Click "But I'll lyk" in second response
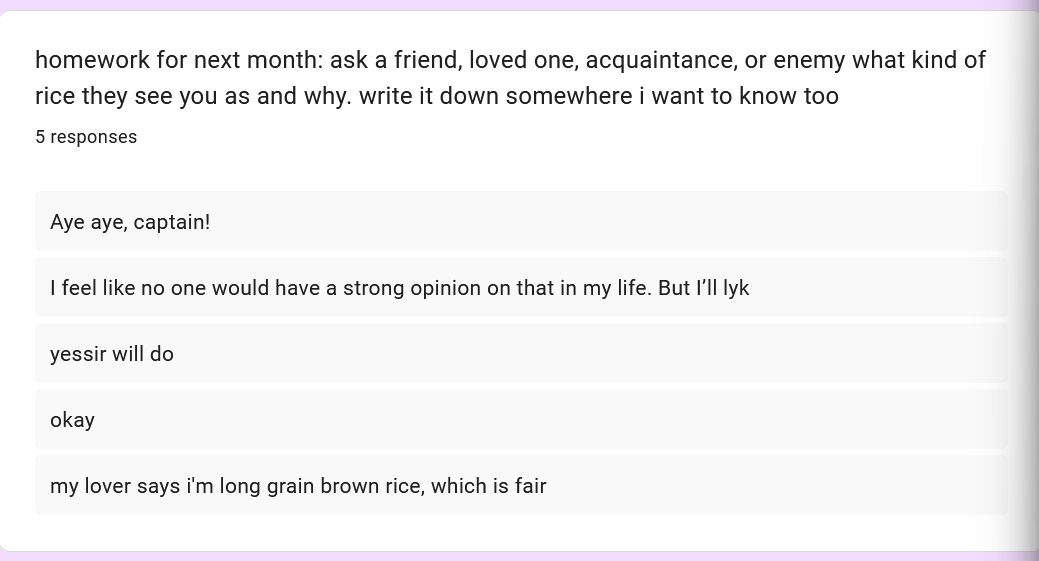Viewport: 1039px width, 561px height. (x=703, y=288)
